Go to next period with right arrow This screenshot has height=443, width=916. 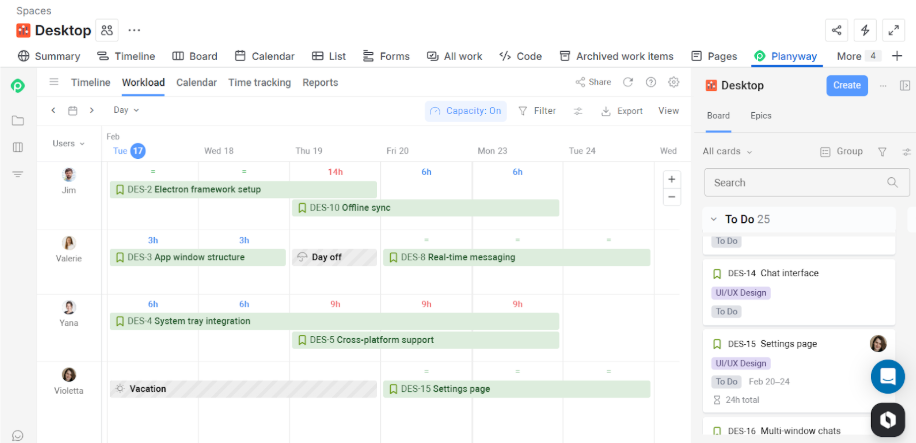click(x=92, y=110)
